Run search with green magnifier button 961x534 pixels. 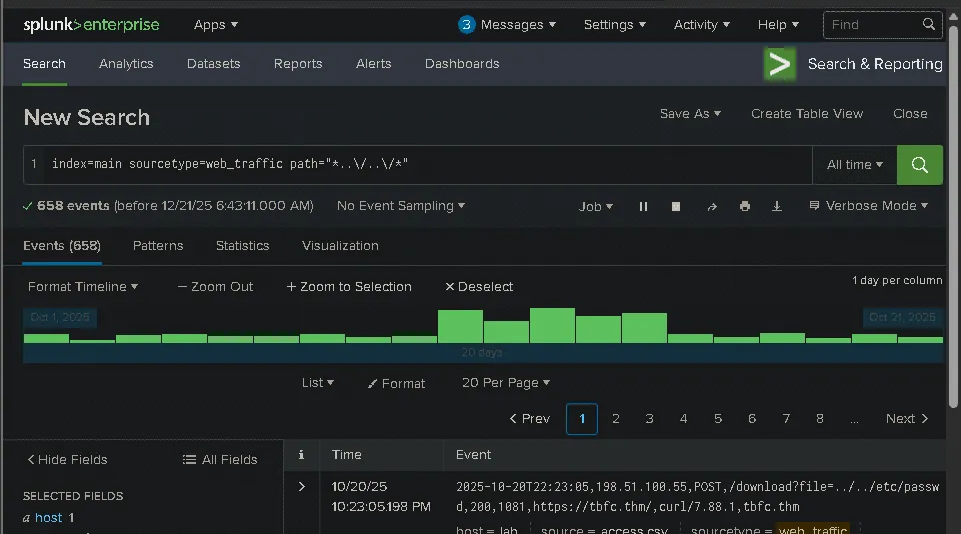point(919,165)
